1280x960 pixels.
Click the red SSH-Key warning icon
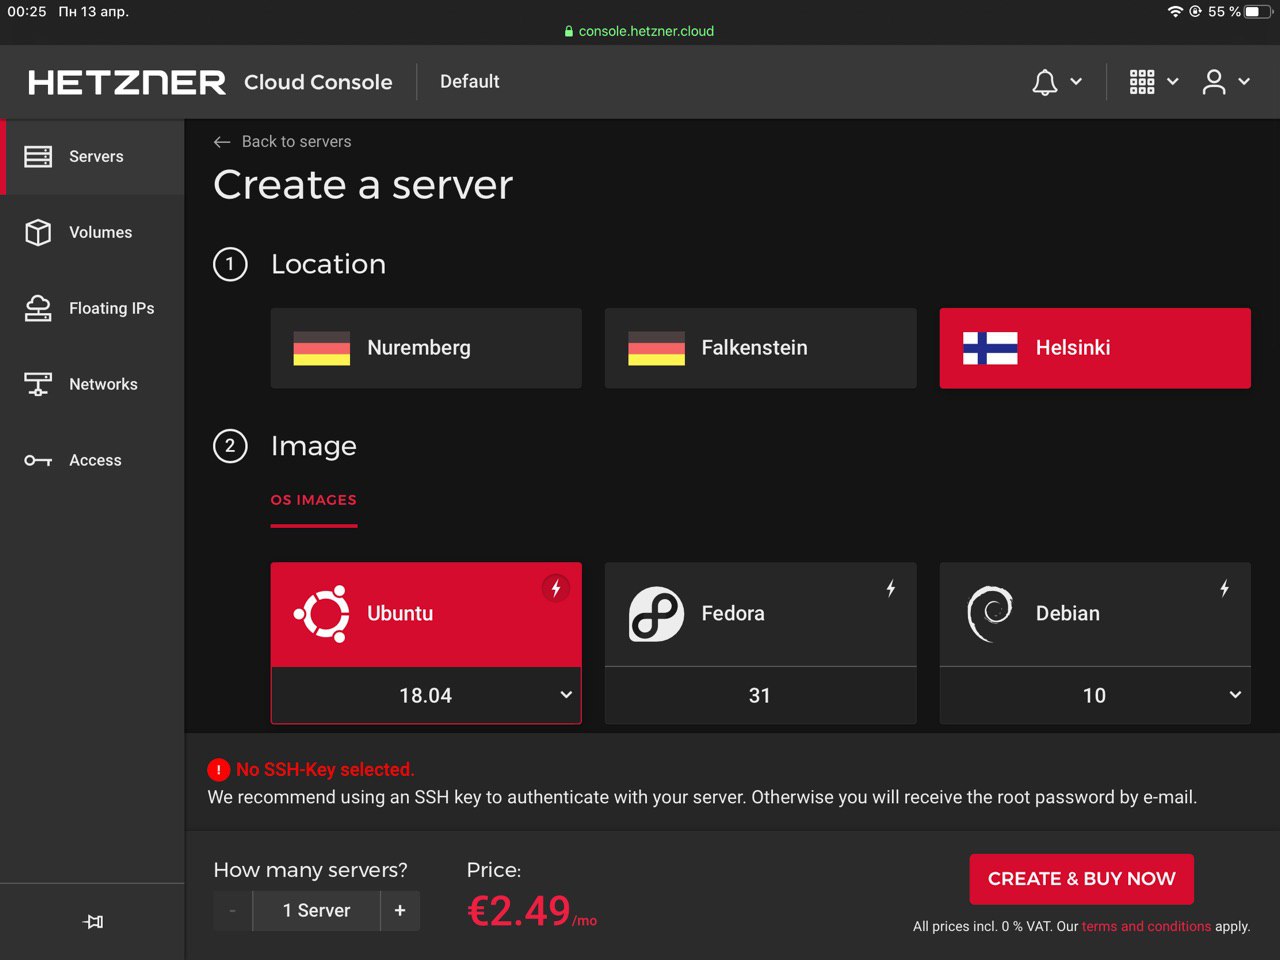(218, 770)
